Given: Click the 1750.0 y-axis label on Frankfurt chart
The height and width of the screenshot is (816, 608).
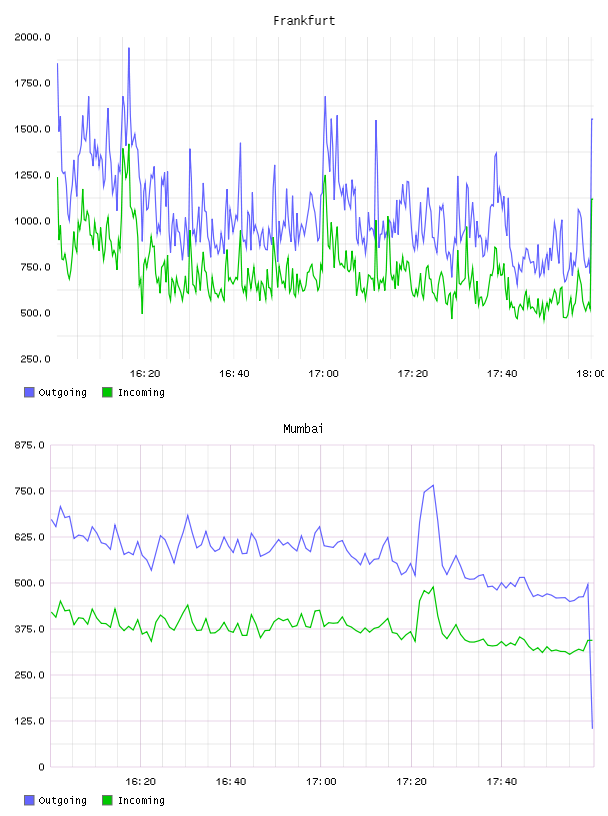Looking at the screenshot, I should [32, 83].
